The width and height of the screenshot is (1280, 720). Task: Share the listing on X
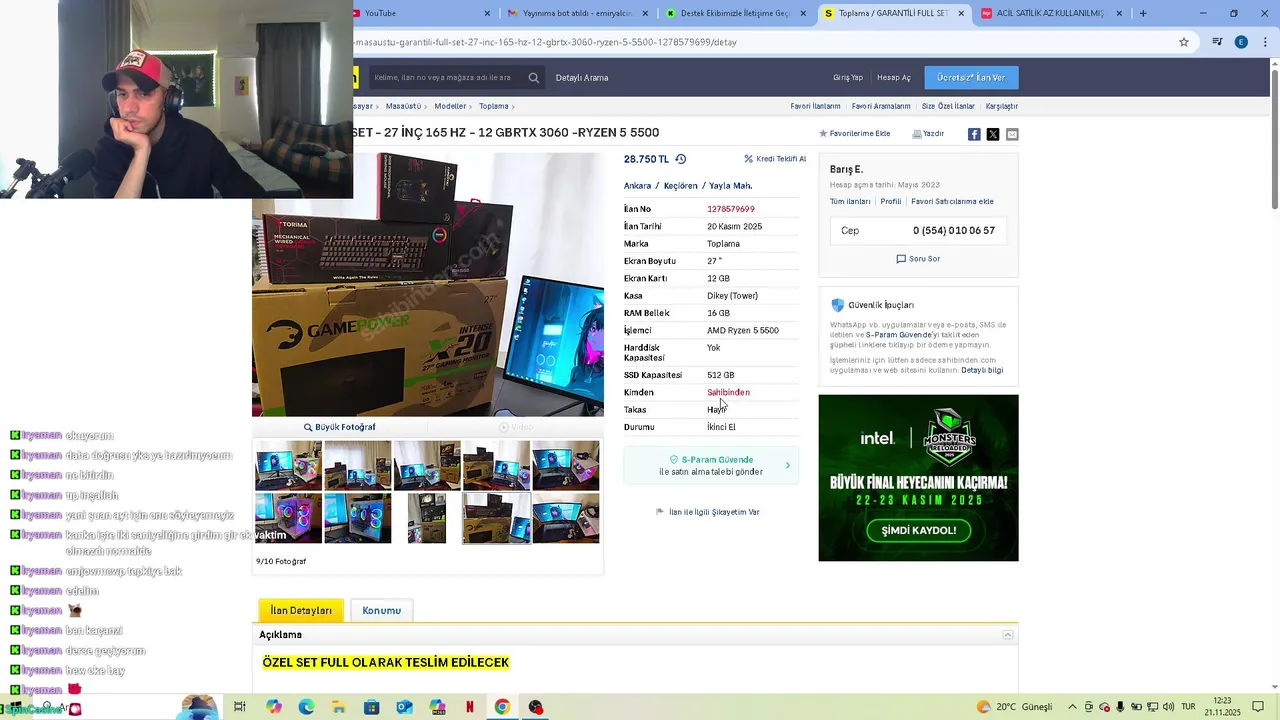(x=993, y=134)
